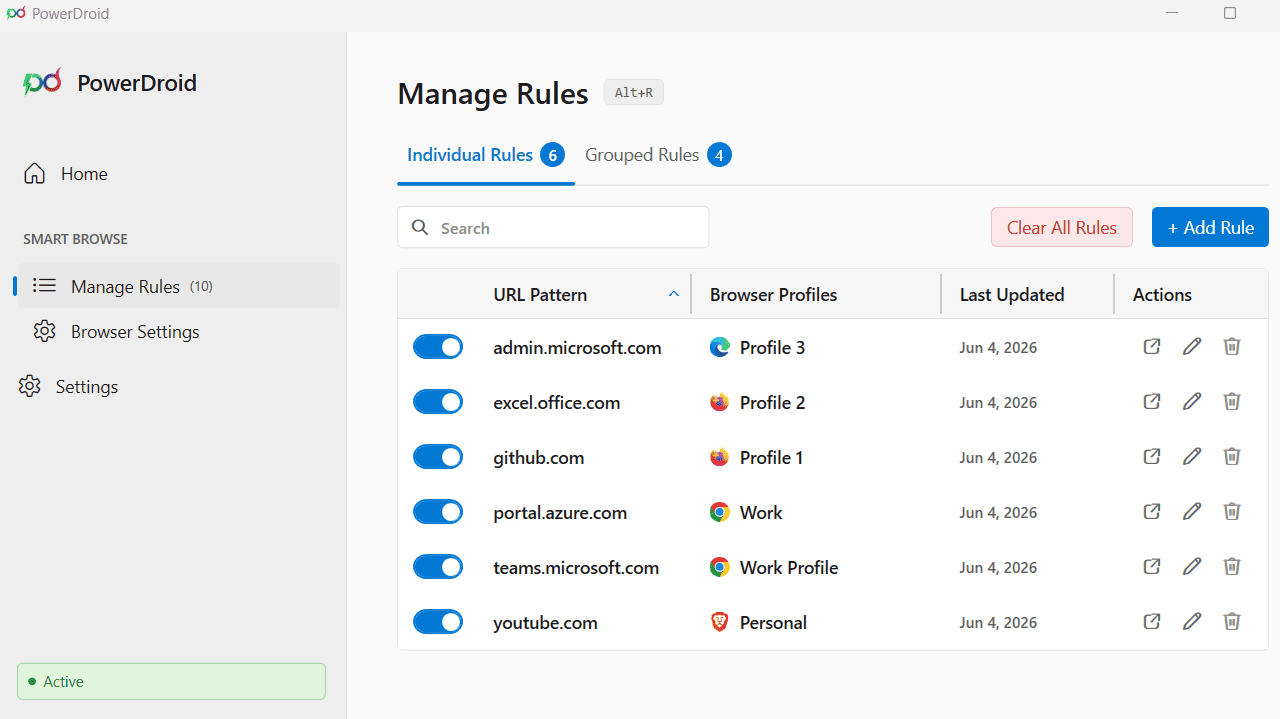Image resolution: width=1280 pixels, height=719 pixels.
Task: Edit the youtube.com rule
Action: 1192,622
